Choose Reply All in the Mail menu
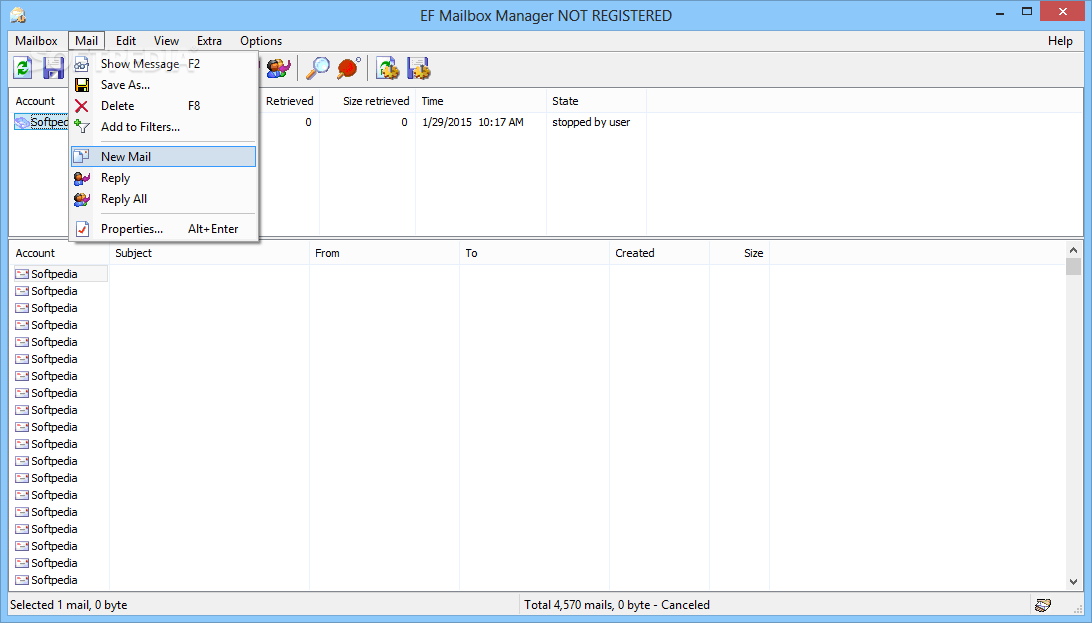The image size is (1092, 623). [164, 199]
